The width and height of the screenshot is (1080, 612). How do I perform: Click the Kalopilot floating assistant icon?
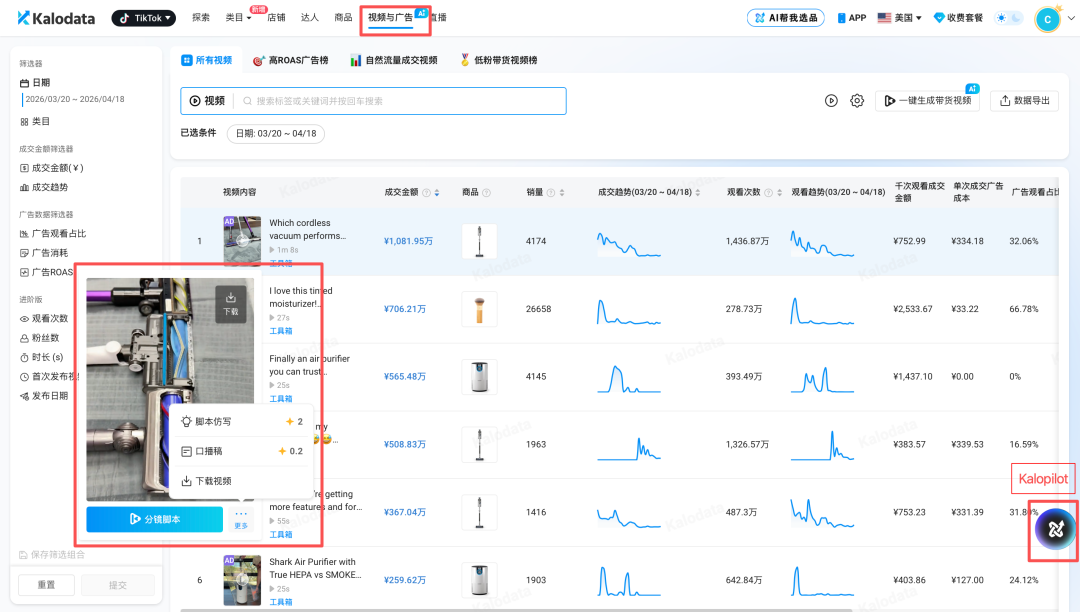[1053, 529]
